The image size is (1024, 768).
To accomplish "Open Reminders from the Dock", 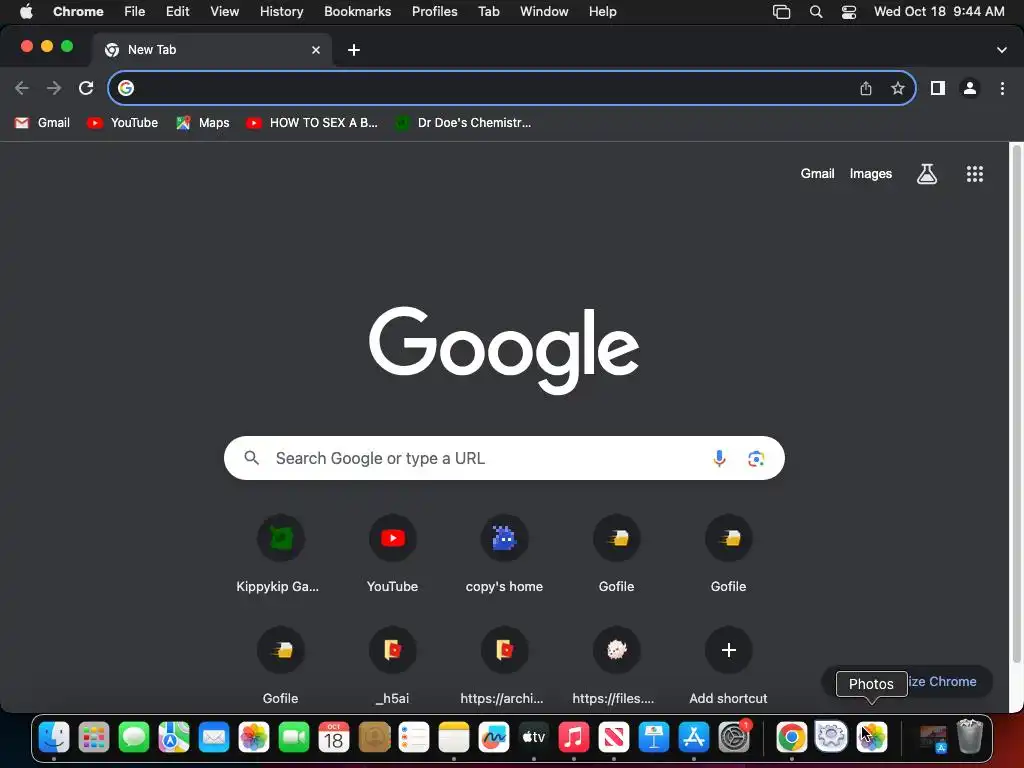I will (x=414, y=737).
